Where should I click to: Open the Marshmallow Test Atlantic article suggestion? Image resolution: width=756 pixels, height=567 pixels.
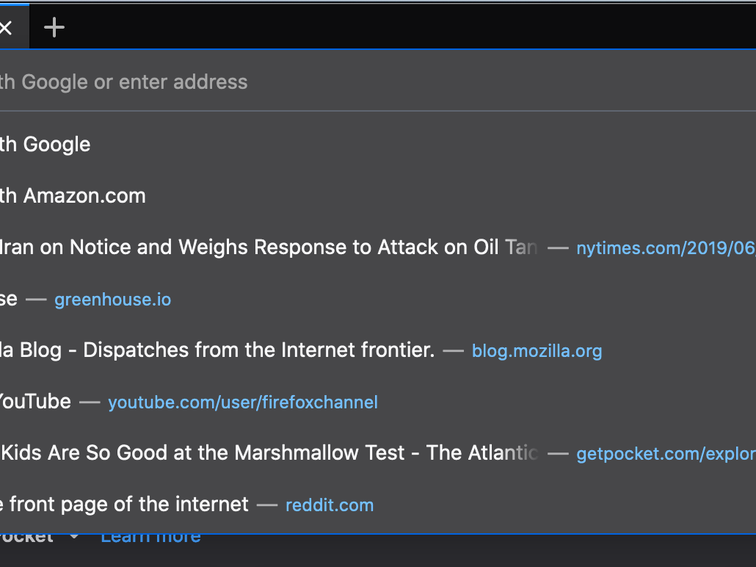click(x=270, y=453)
